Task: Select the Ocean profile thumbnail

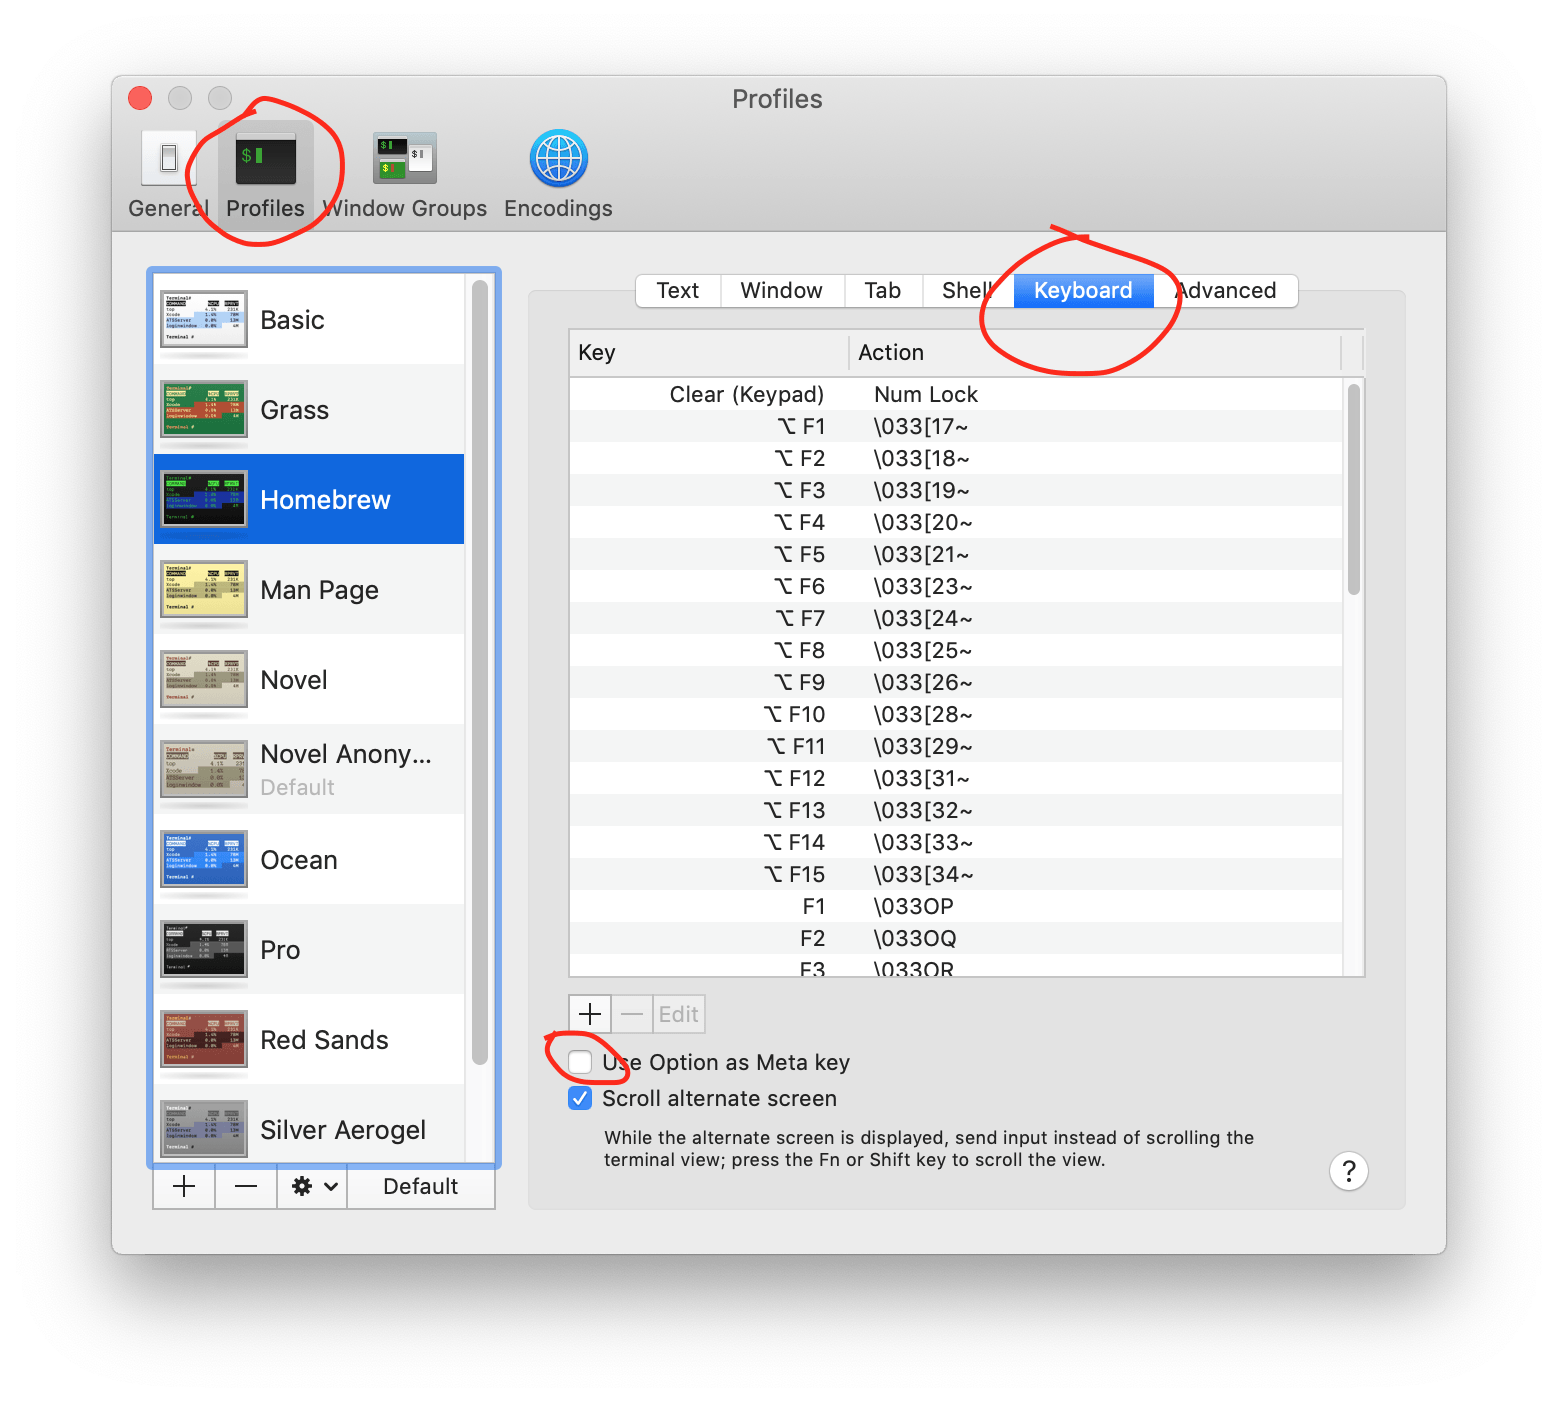Action: coord(204,859)
